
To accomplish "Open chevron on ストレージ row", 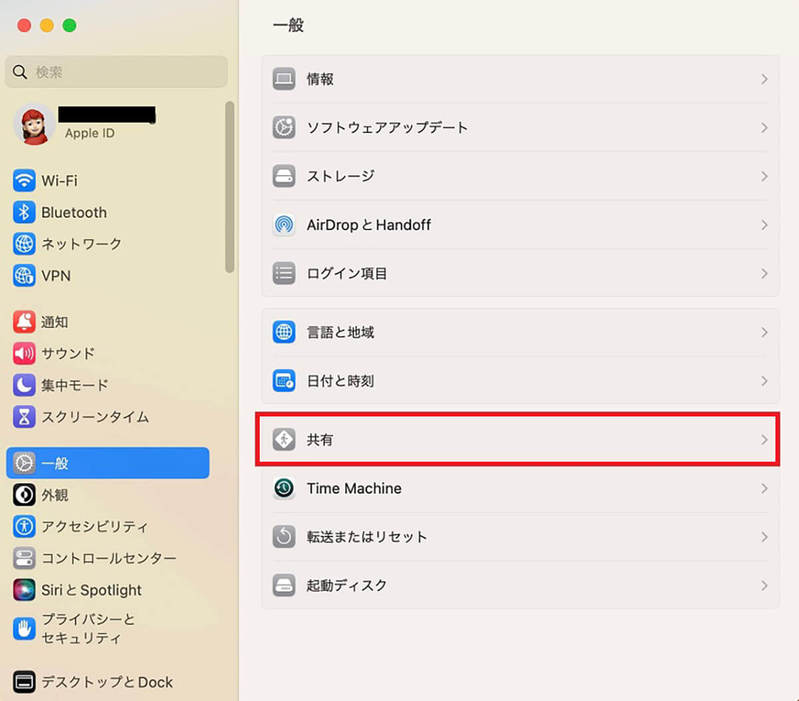I will pos(764,176).
